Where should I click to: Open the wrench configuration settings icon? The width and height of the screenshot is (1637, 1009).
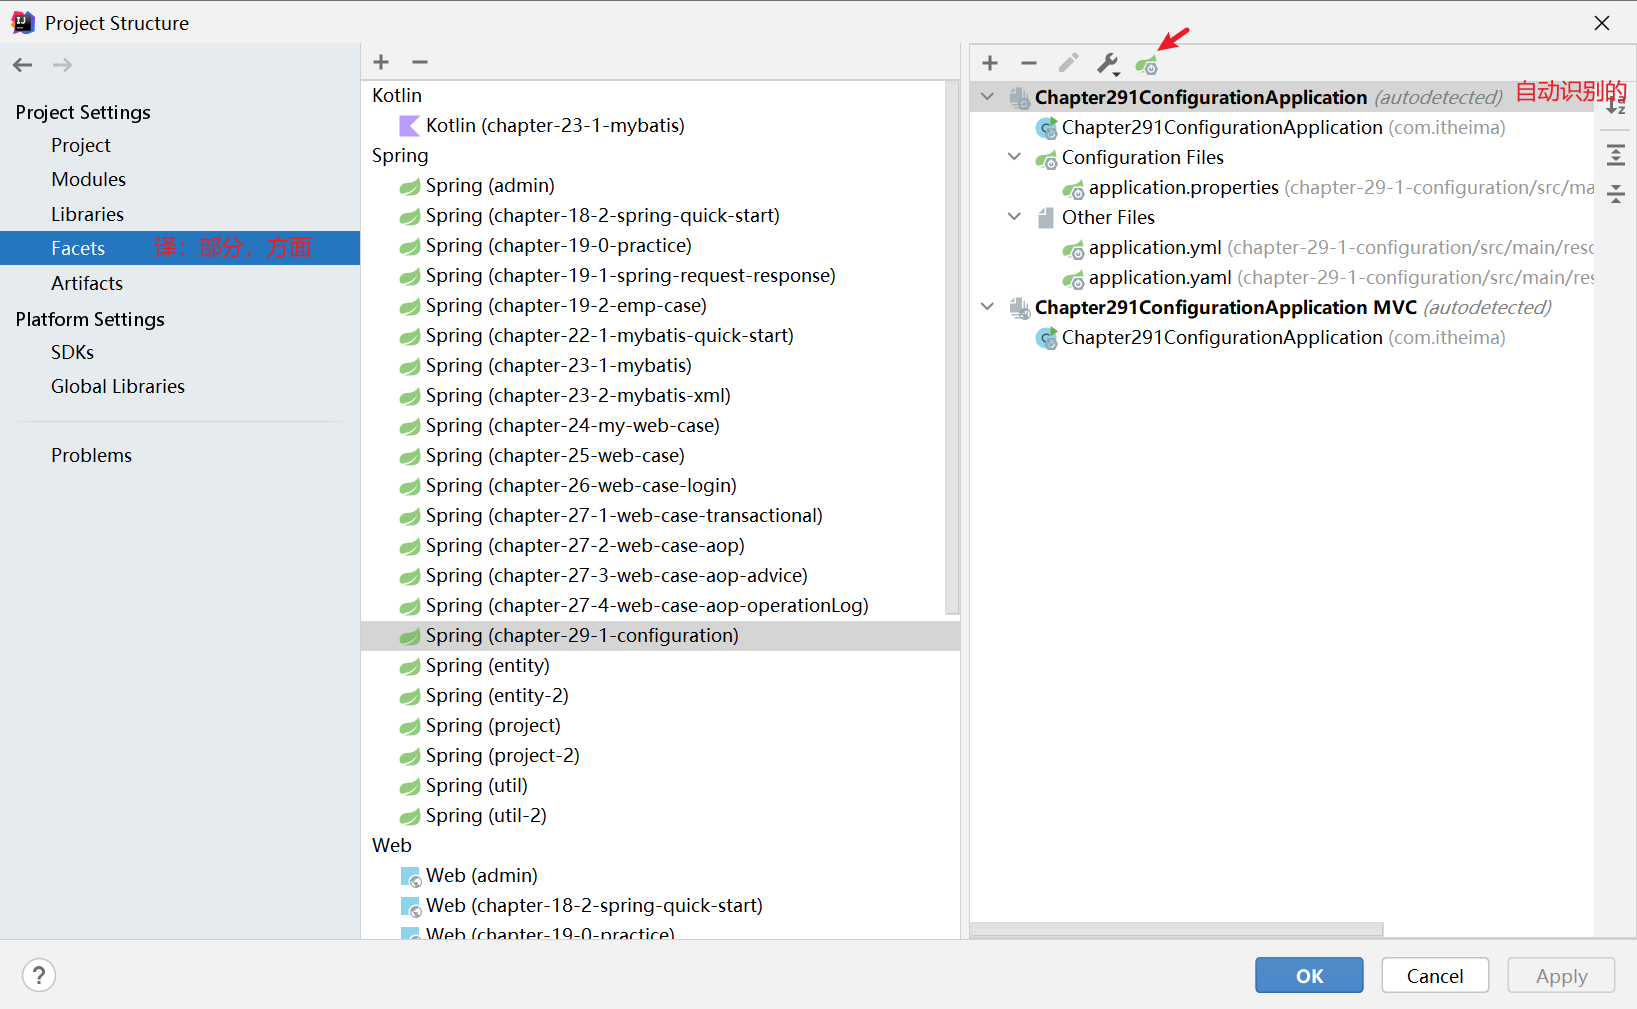click(x=1108, y=64)
